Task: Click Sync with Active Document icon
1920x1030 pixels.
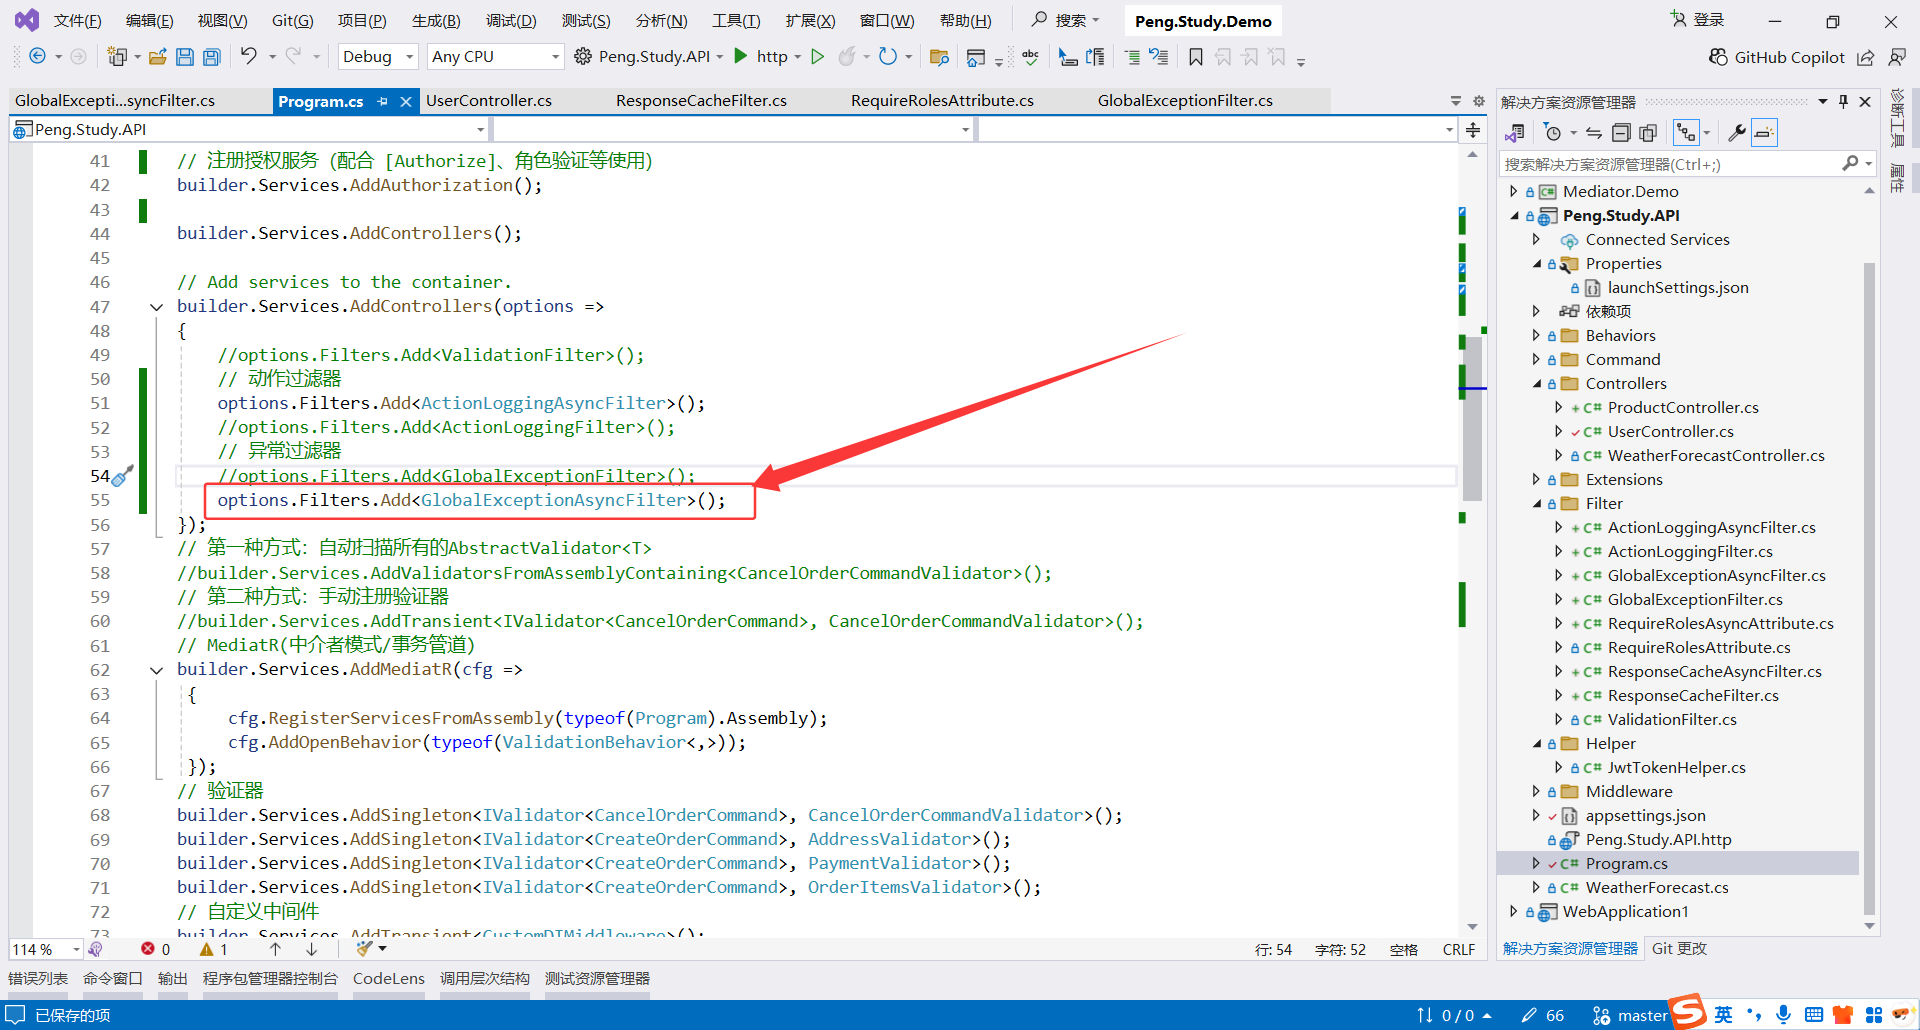Action: [1594, 132]
